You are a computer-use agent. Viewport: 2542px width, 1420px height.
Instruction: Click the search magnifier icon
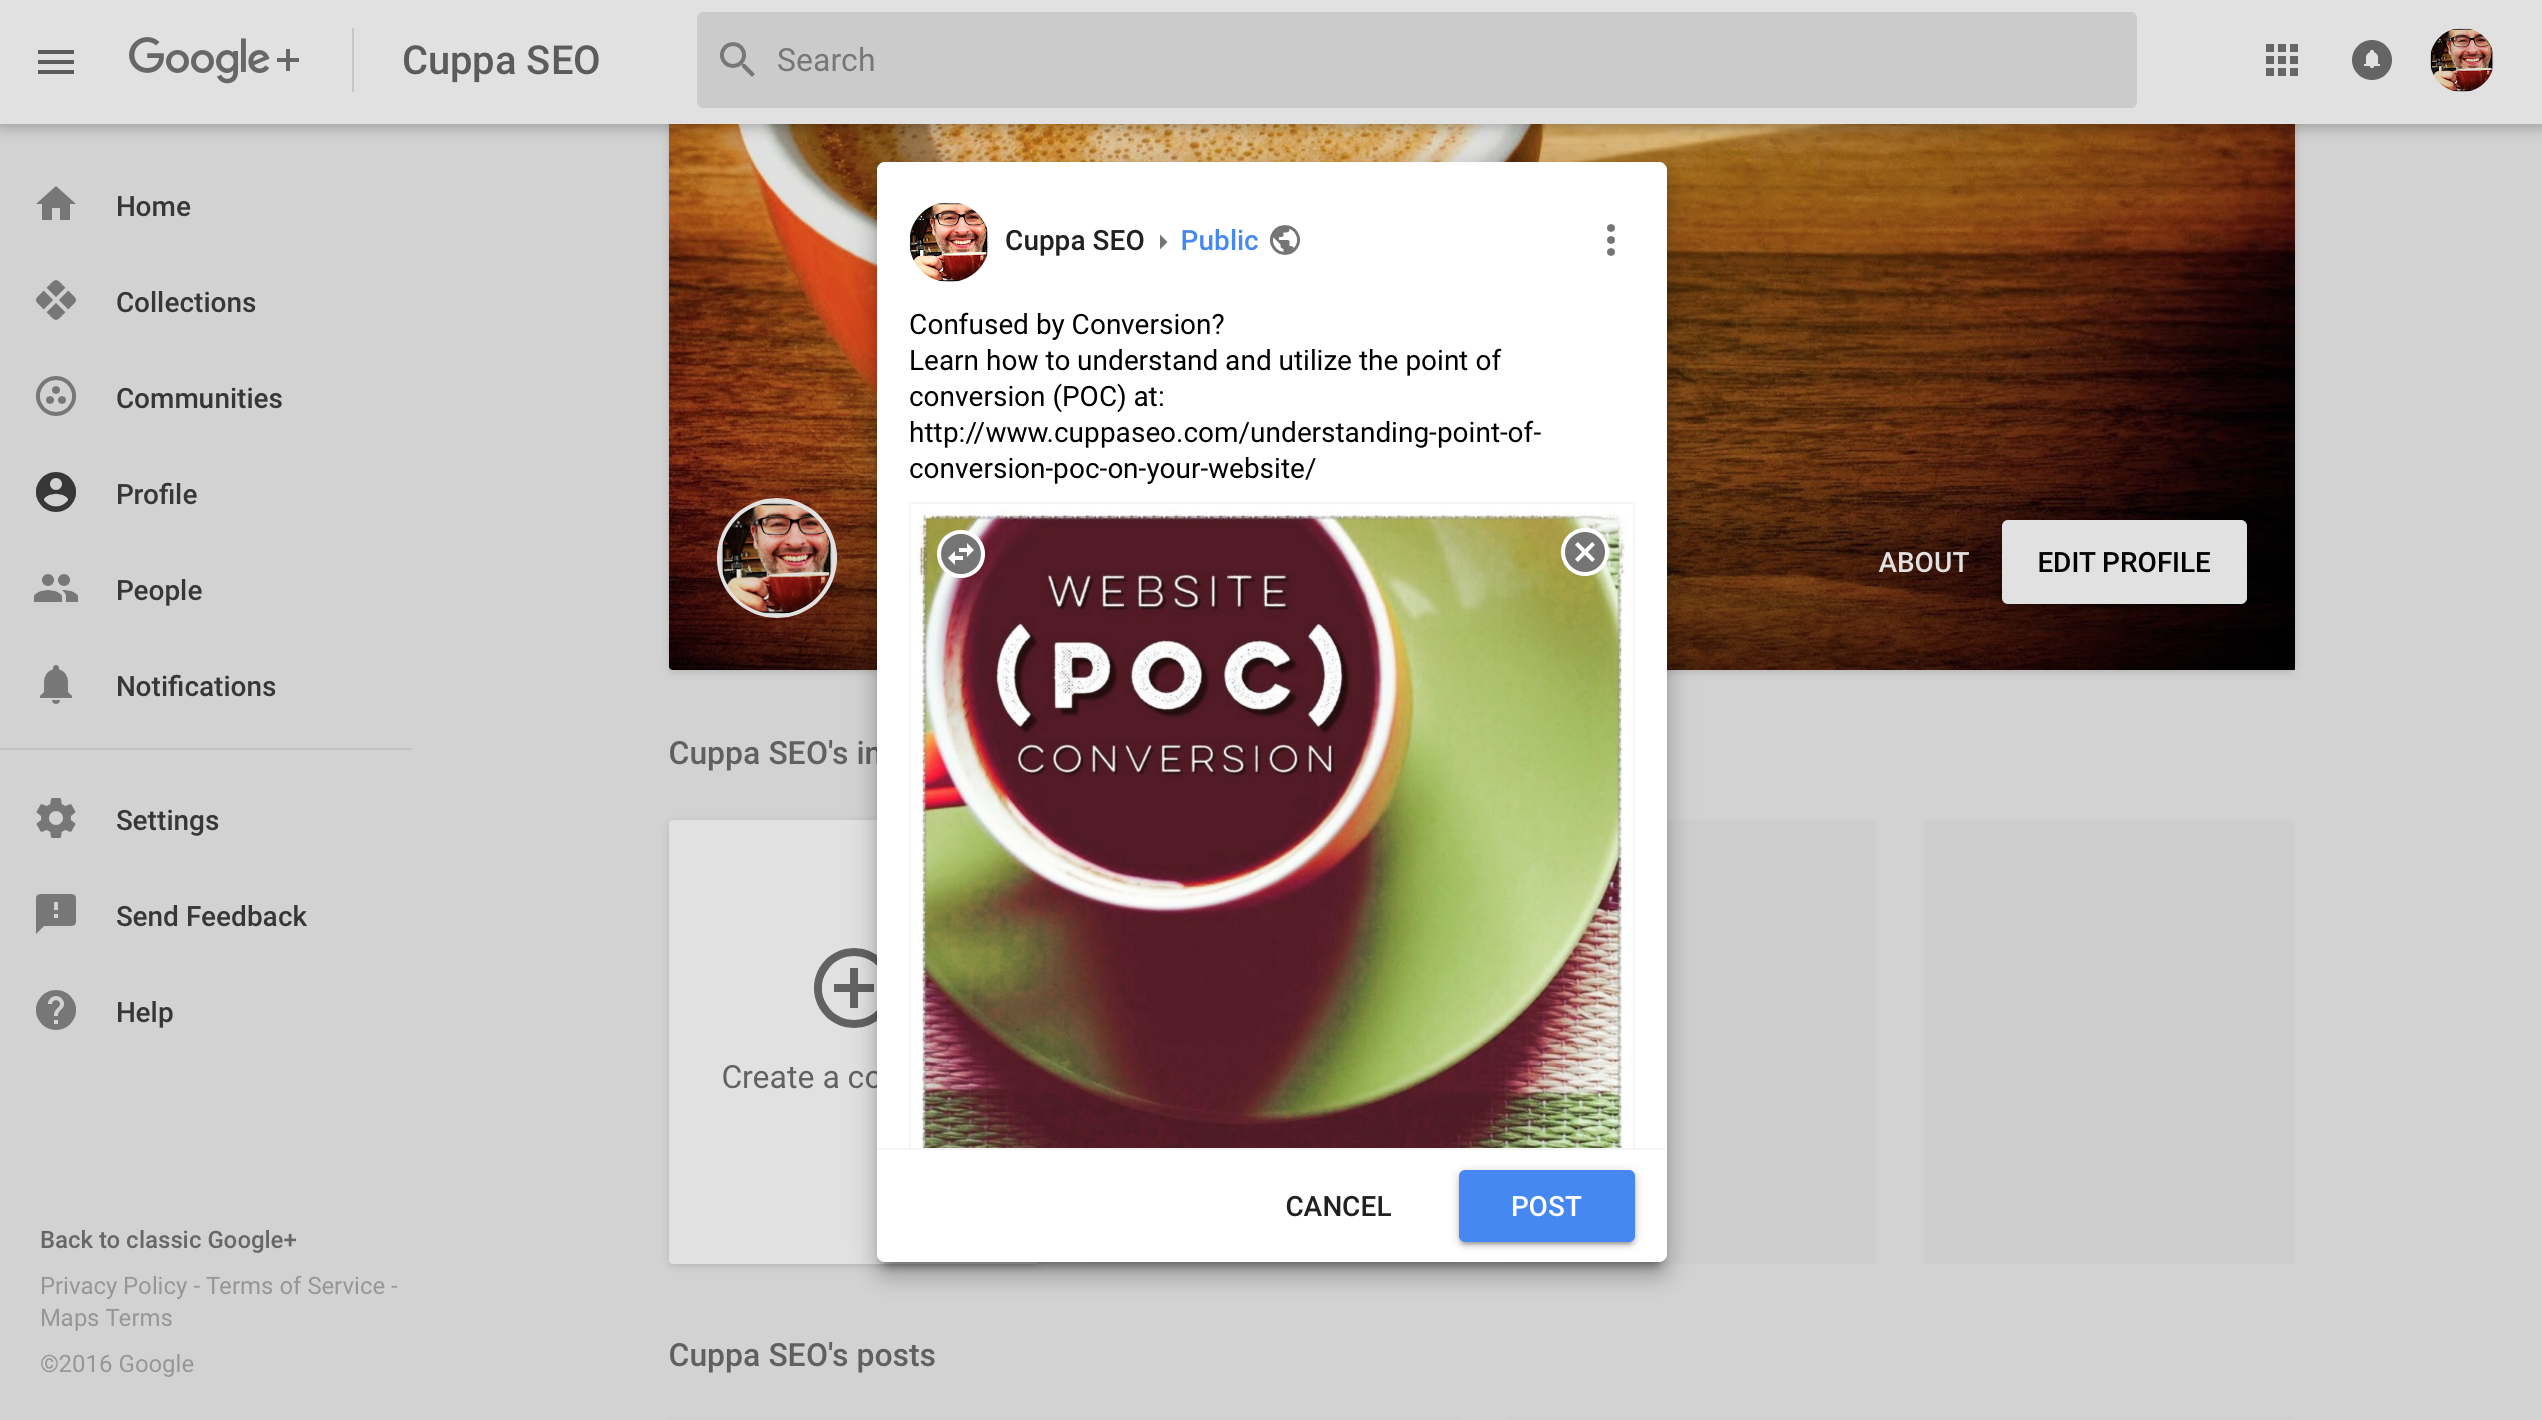(x=737, y=60)
